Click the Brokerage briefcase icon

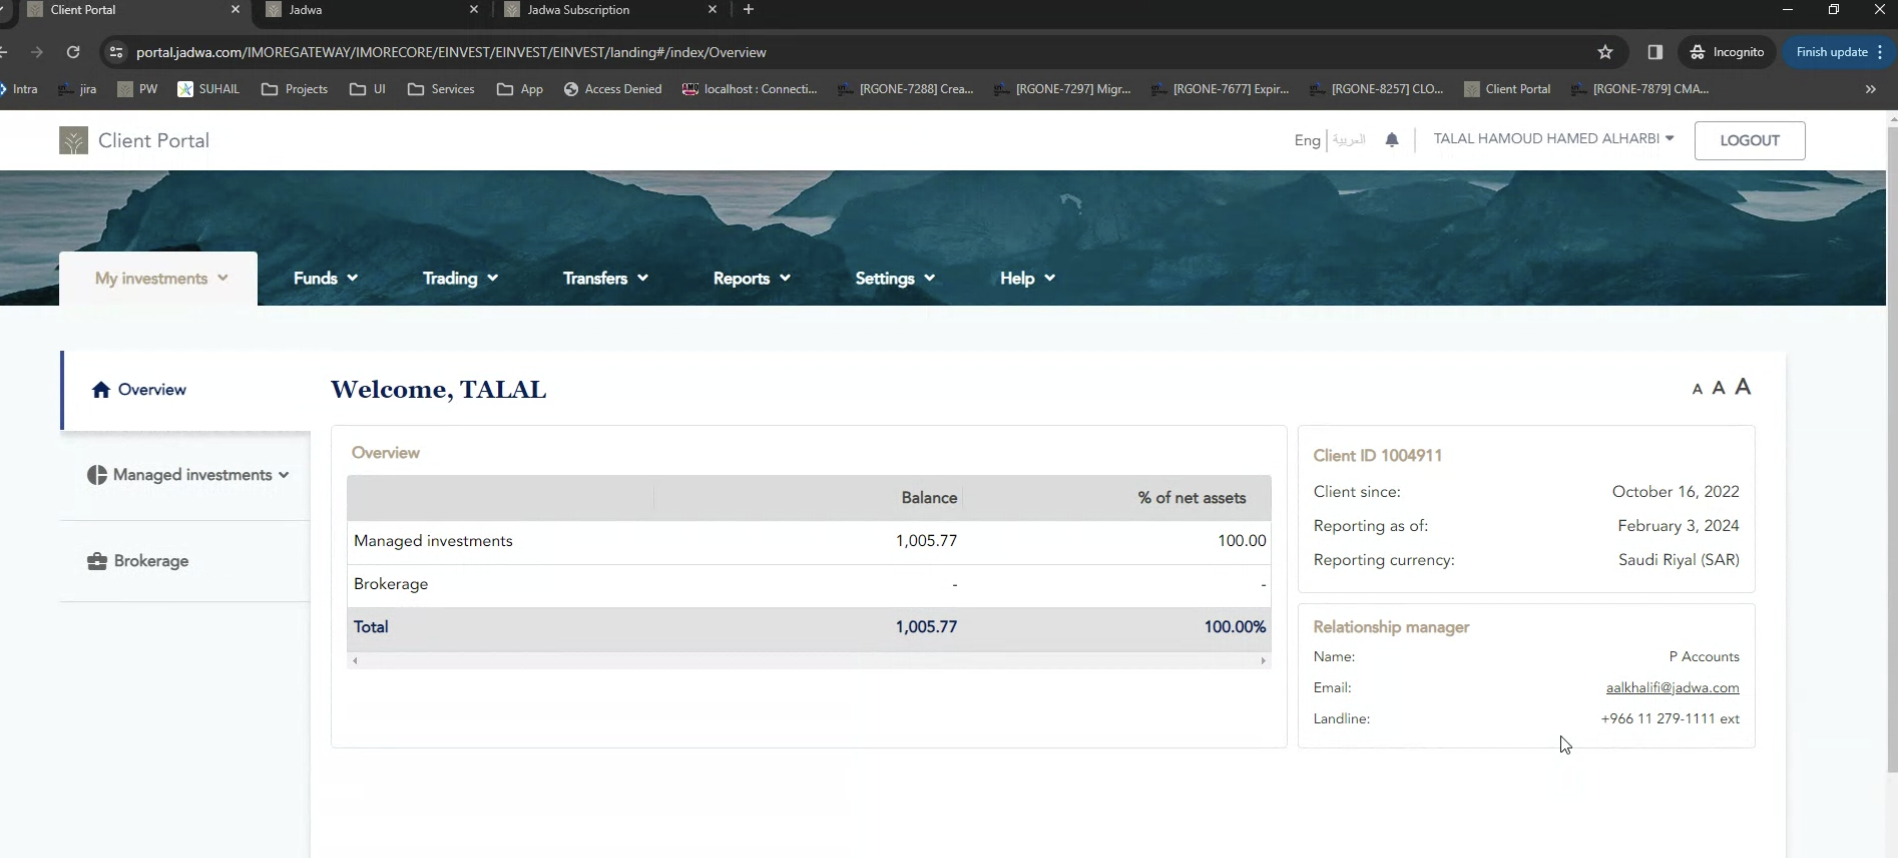[x=97, y=561]
